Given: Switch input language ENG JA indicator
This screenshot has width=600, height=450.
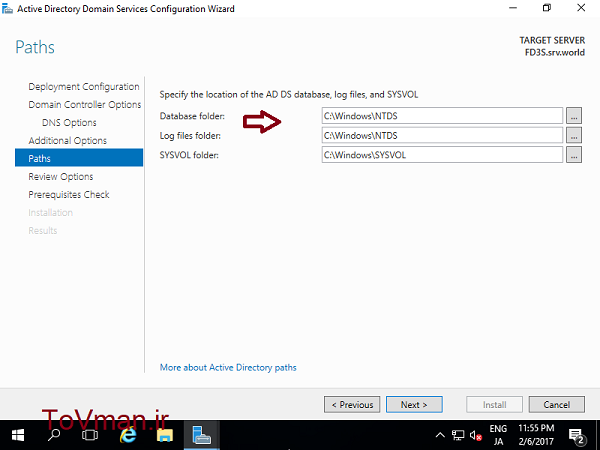Looking at the screenshot, I should 498,435.
